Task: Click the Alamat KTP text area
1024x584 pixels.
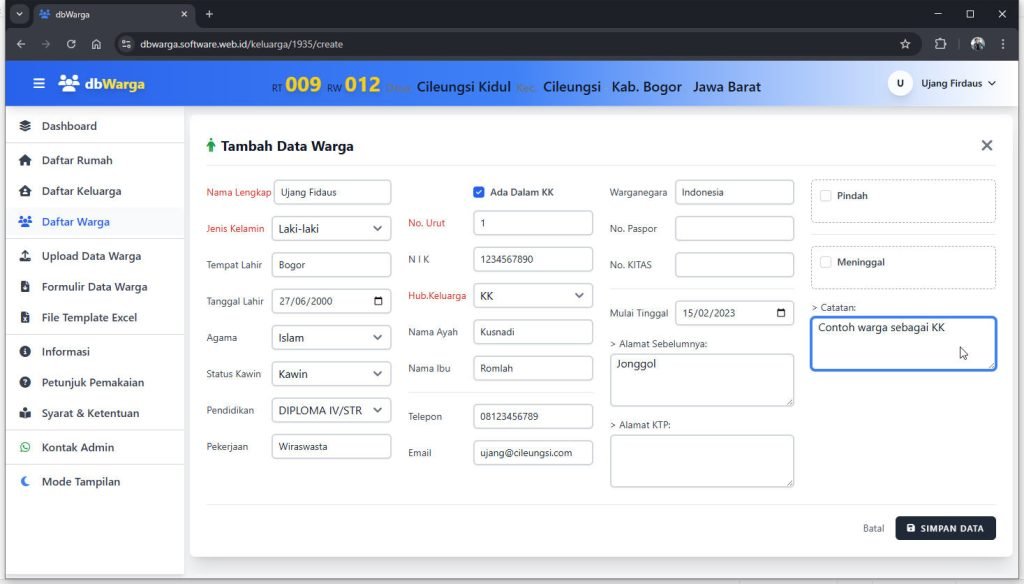Action: point(701,461)
